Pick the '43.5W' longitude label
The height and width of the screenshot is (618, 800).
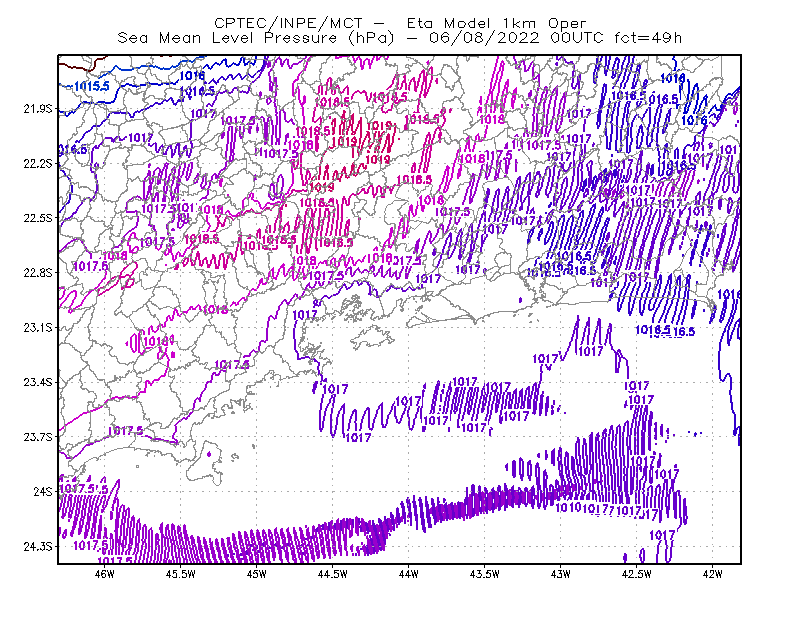tap(484, 574)
